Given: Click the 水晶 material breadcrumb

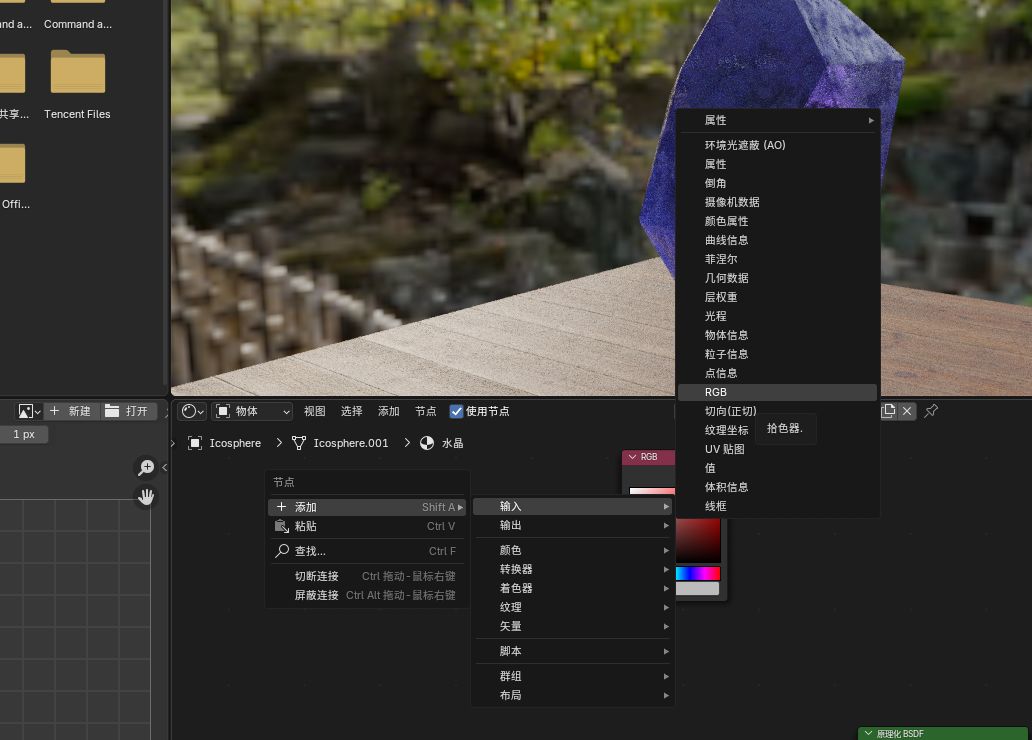Looking at the screenshot, I should click(442, 444).
